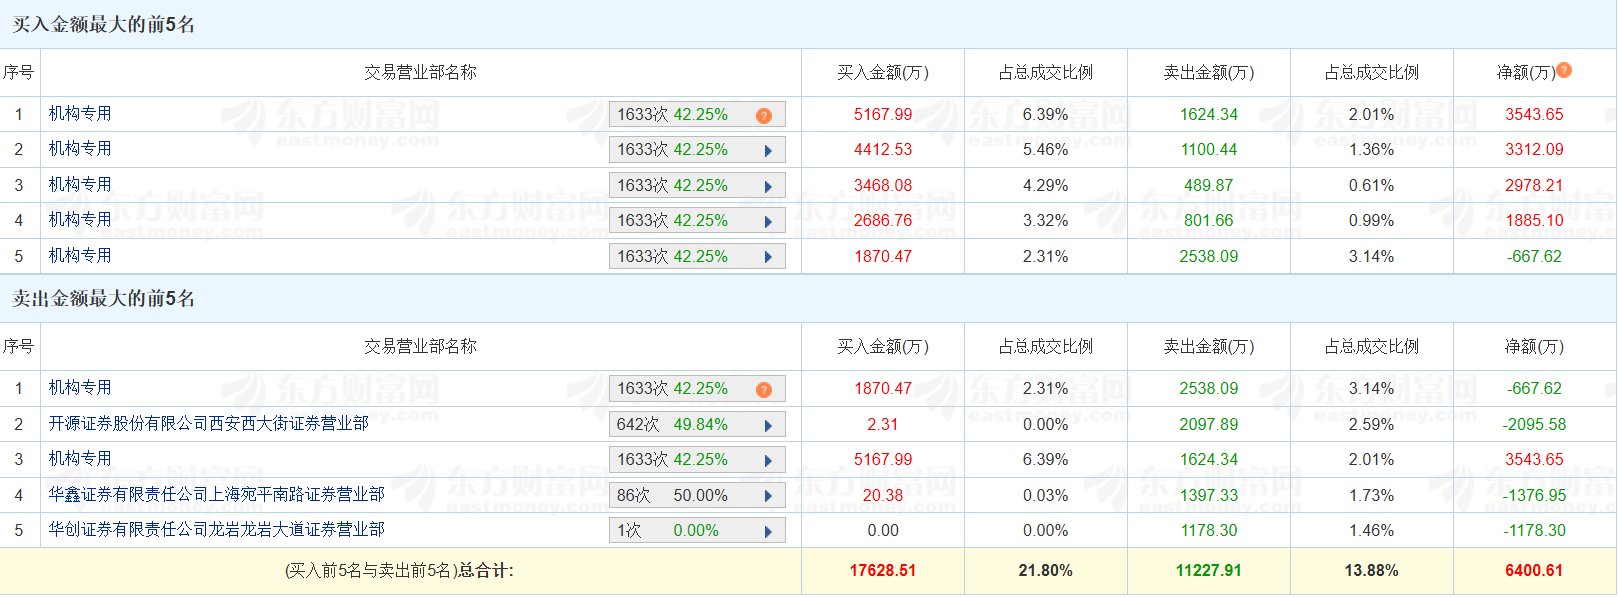This screenshot has width=1619, height=597.
Task: Click arrow icon in 86次 50.00% box
Action: coord(768,496)
